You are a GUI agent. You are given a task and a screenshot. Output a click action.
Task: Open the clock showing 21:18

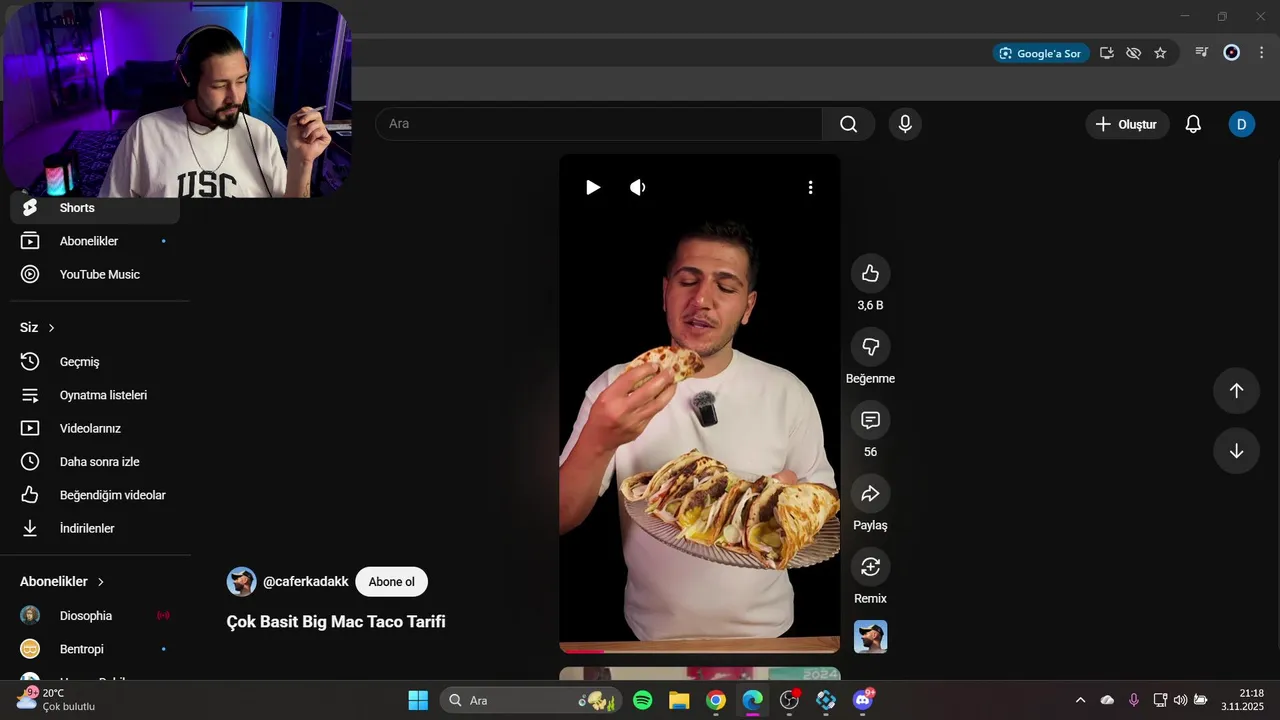1243,699
